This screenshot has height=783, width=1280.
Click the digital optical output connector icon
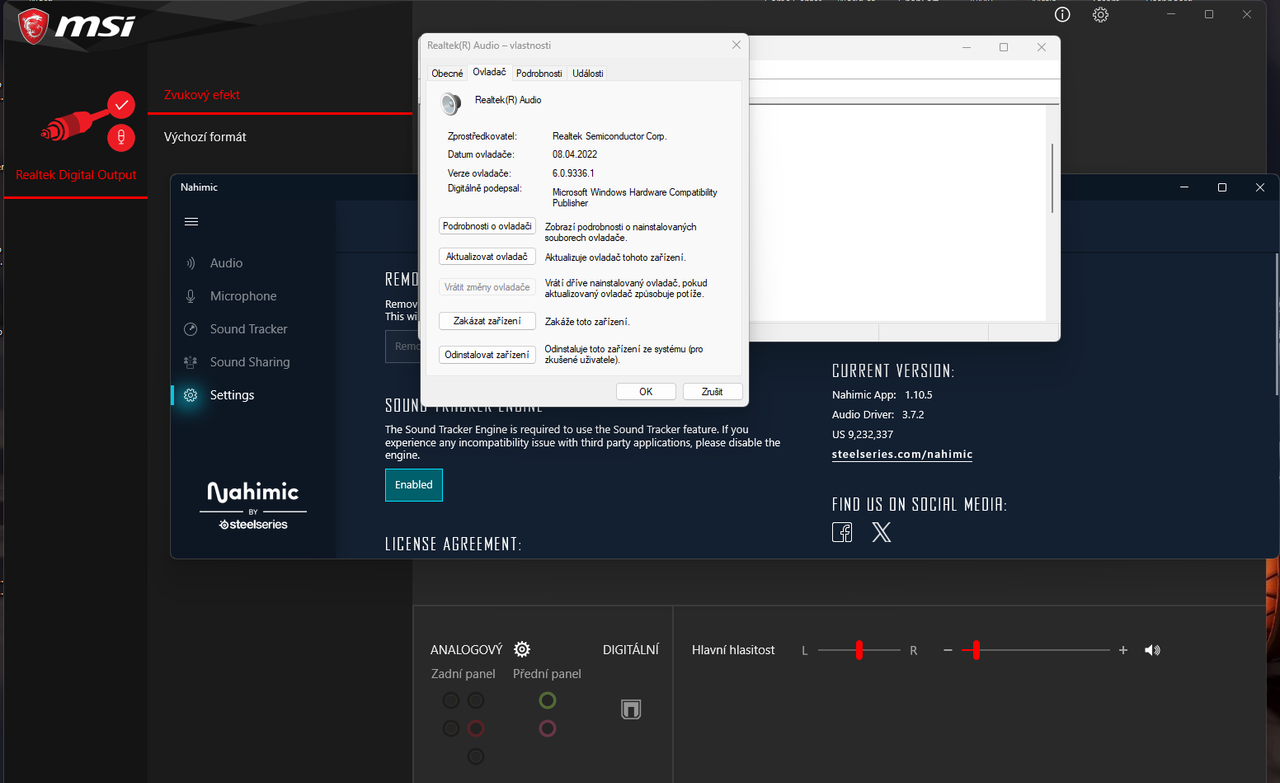(x=630, y=709)
